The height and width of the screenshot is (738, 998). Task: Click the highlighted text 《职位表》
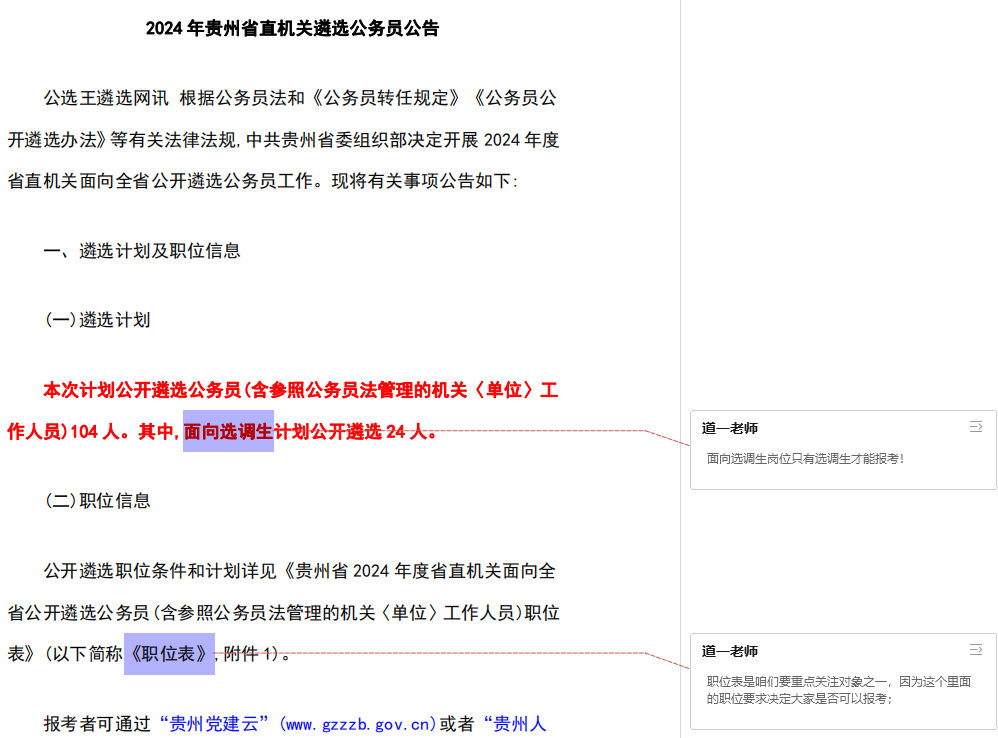click(169, 654)
